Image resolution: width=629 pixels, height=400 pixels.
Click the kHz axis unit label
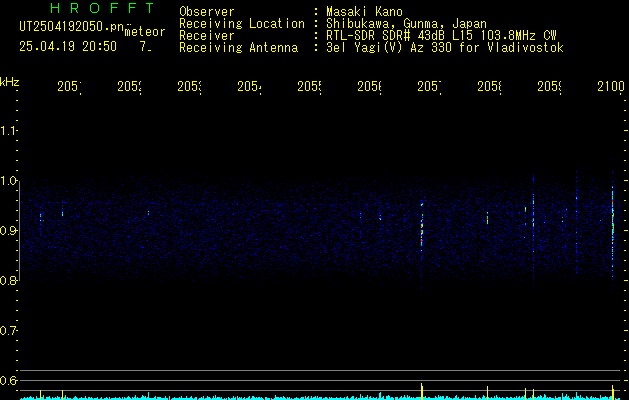click(x=10, y=82)
